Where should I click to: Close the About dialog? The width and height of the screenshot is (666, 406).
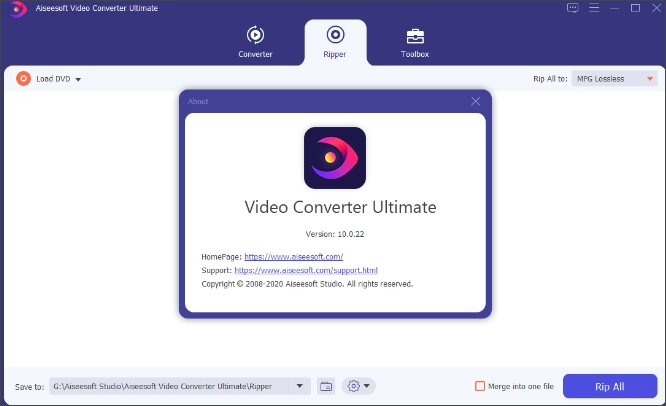click(475, 101)
